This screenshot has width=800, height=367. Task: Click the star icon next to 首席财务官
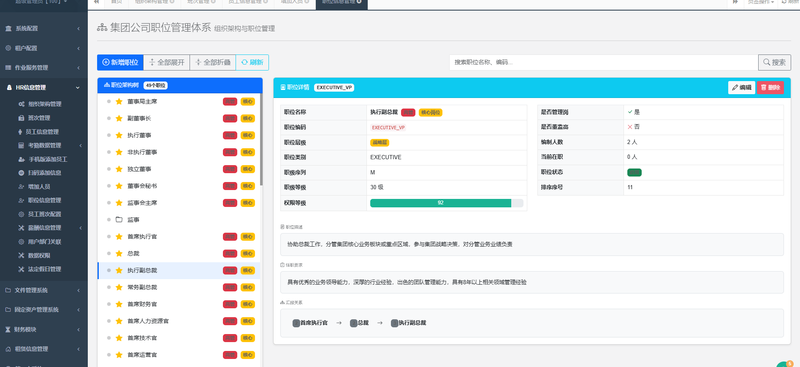119,304
